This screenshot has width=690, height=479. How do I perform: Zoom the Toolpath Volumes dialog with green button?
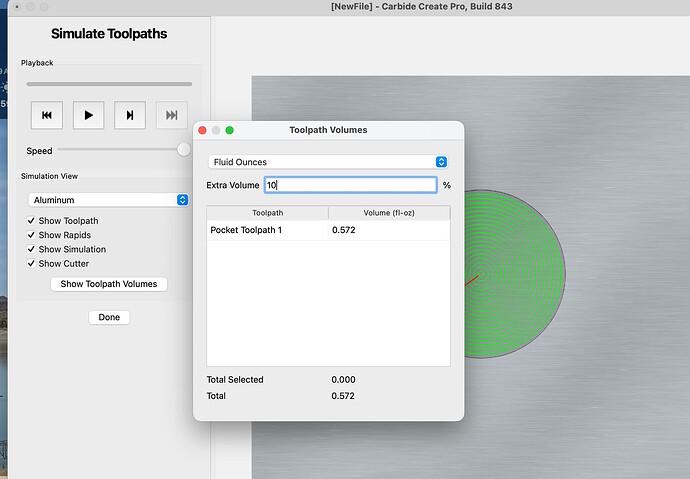[x=229, y=130]
